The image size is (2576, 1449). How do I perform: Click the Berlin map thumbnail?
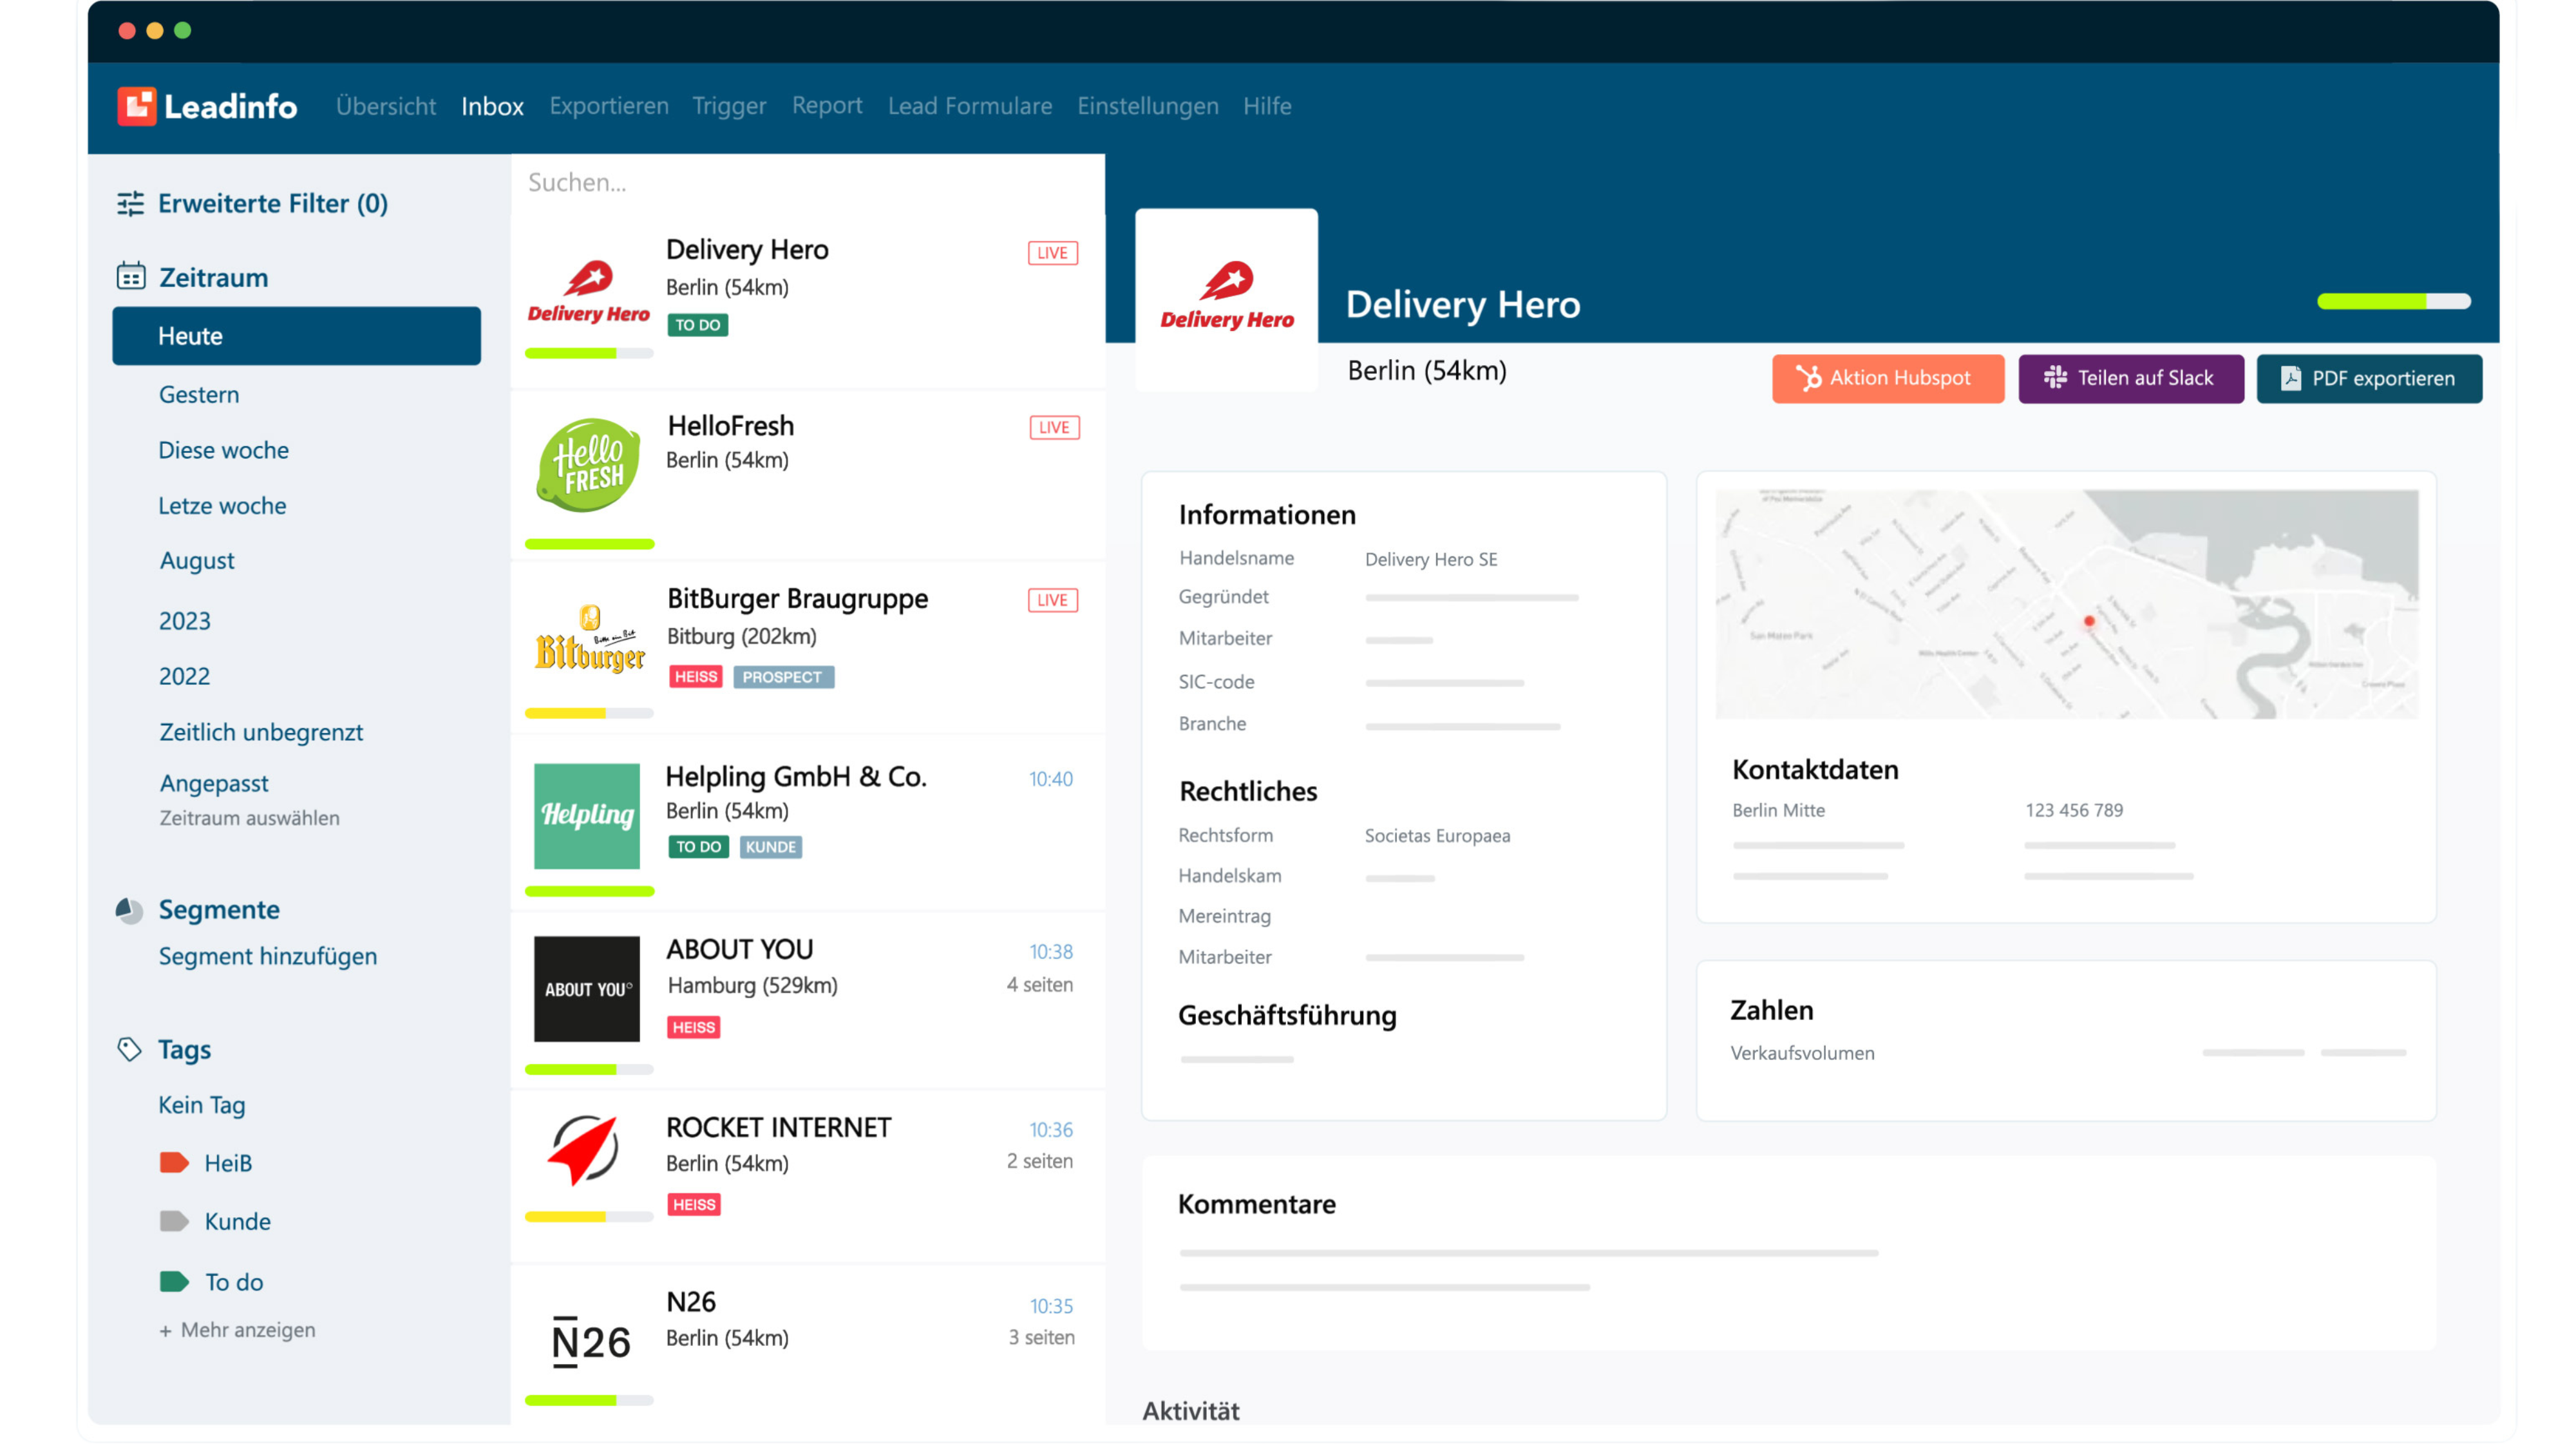(2066, 604)
